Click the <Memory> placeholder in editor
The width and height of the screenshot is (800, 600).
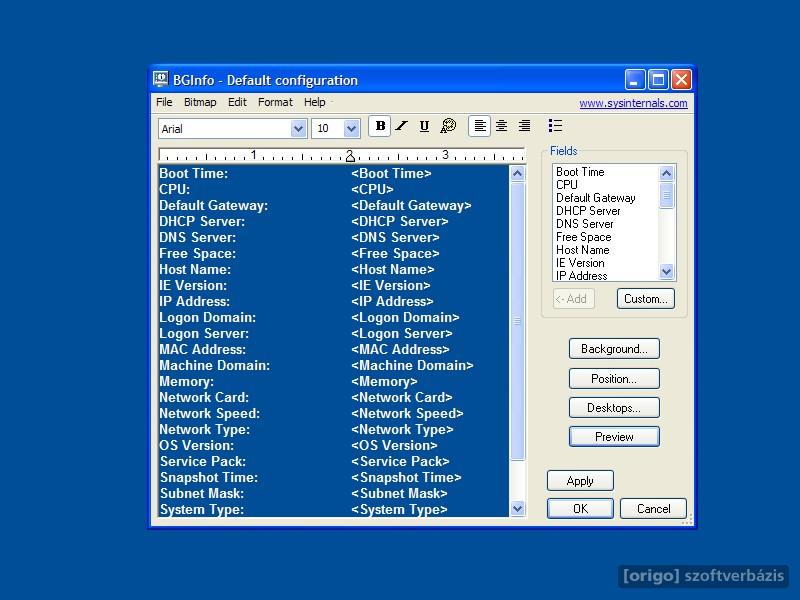click(384, 382)
